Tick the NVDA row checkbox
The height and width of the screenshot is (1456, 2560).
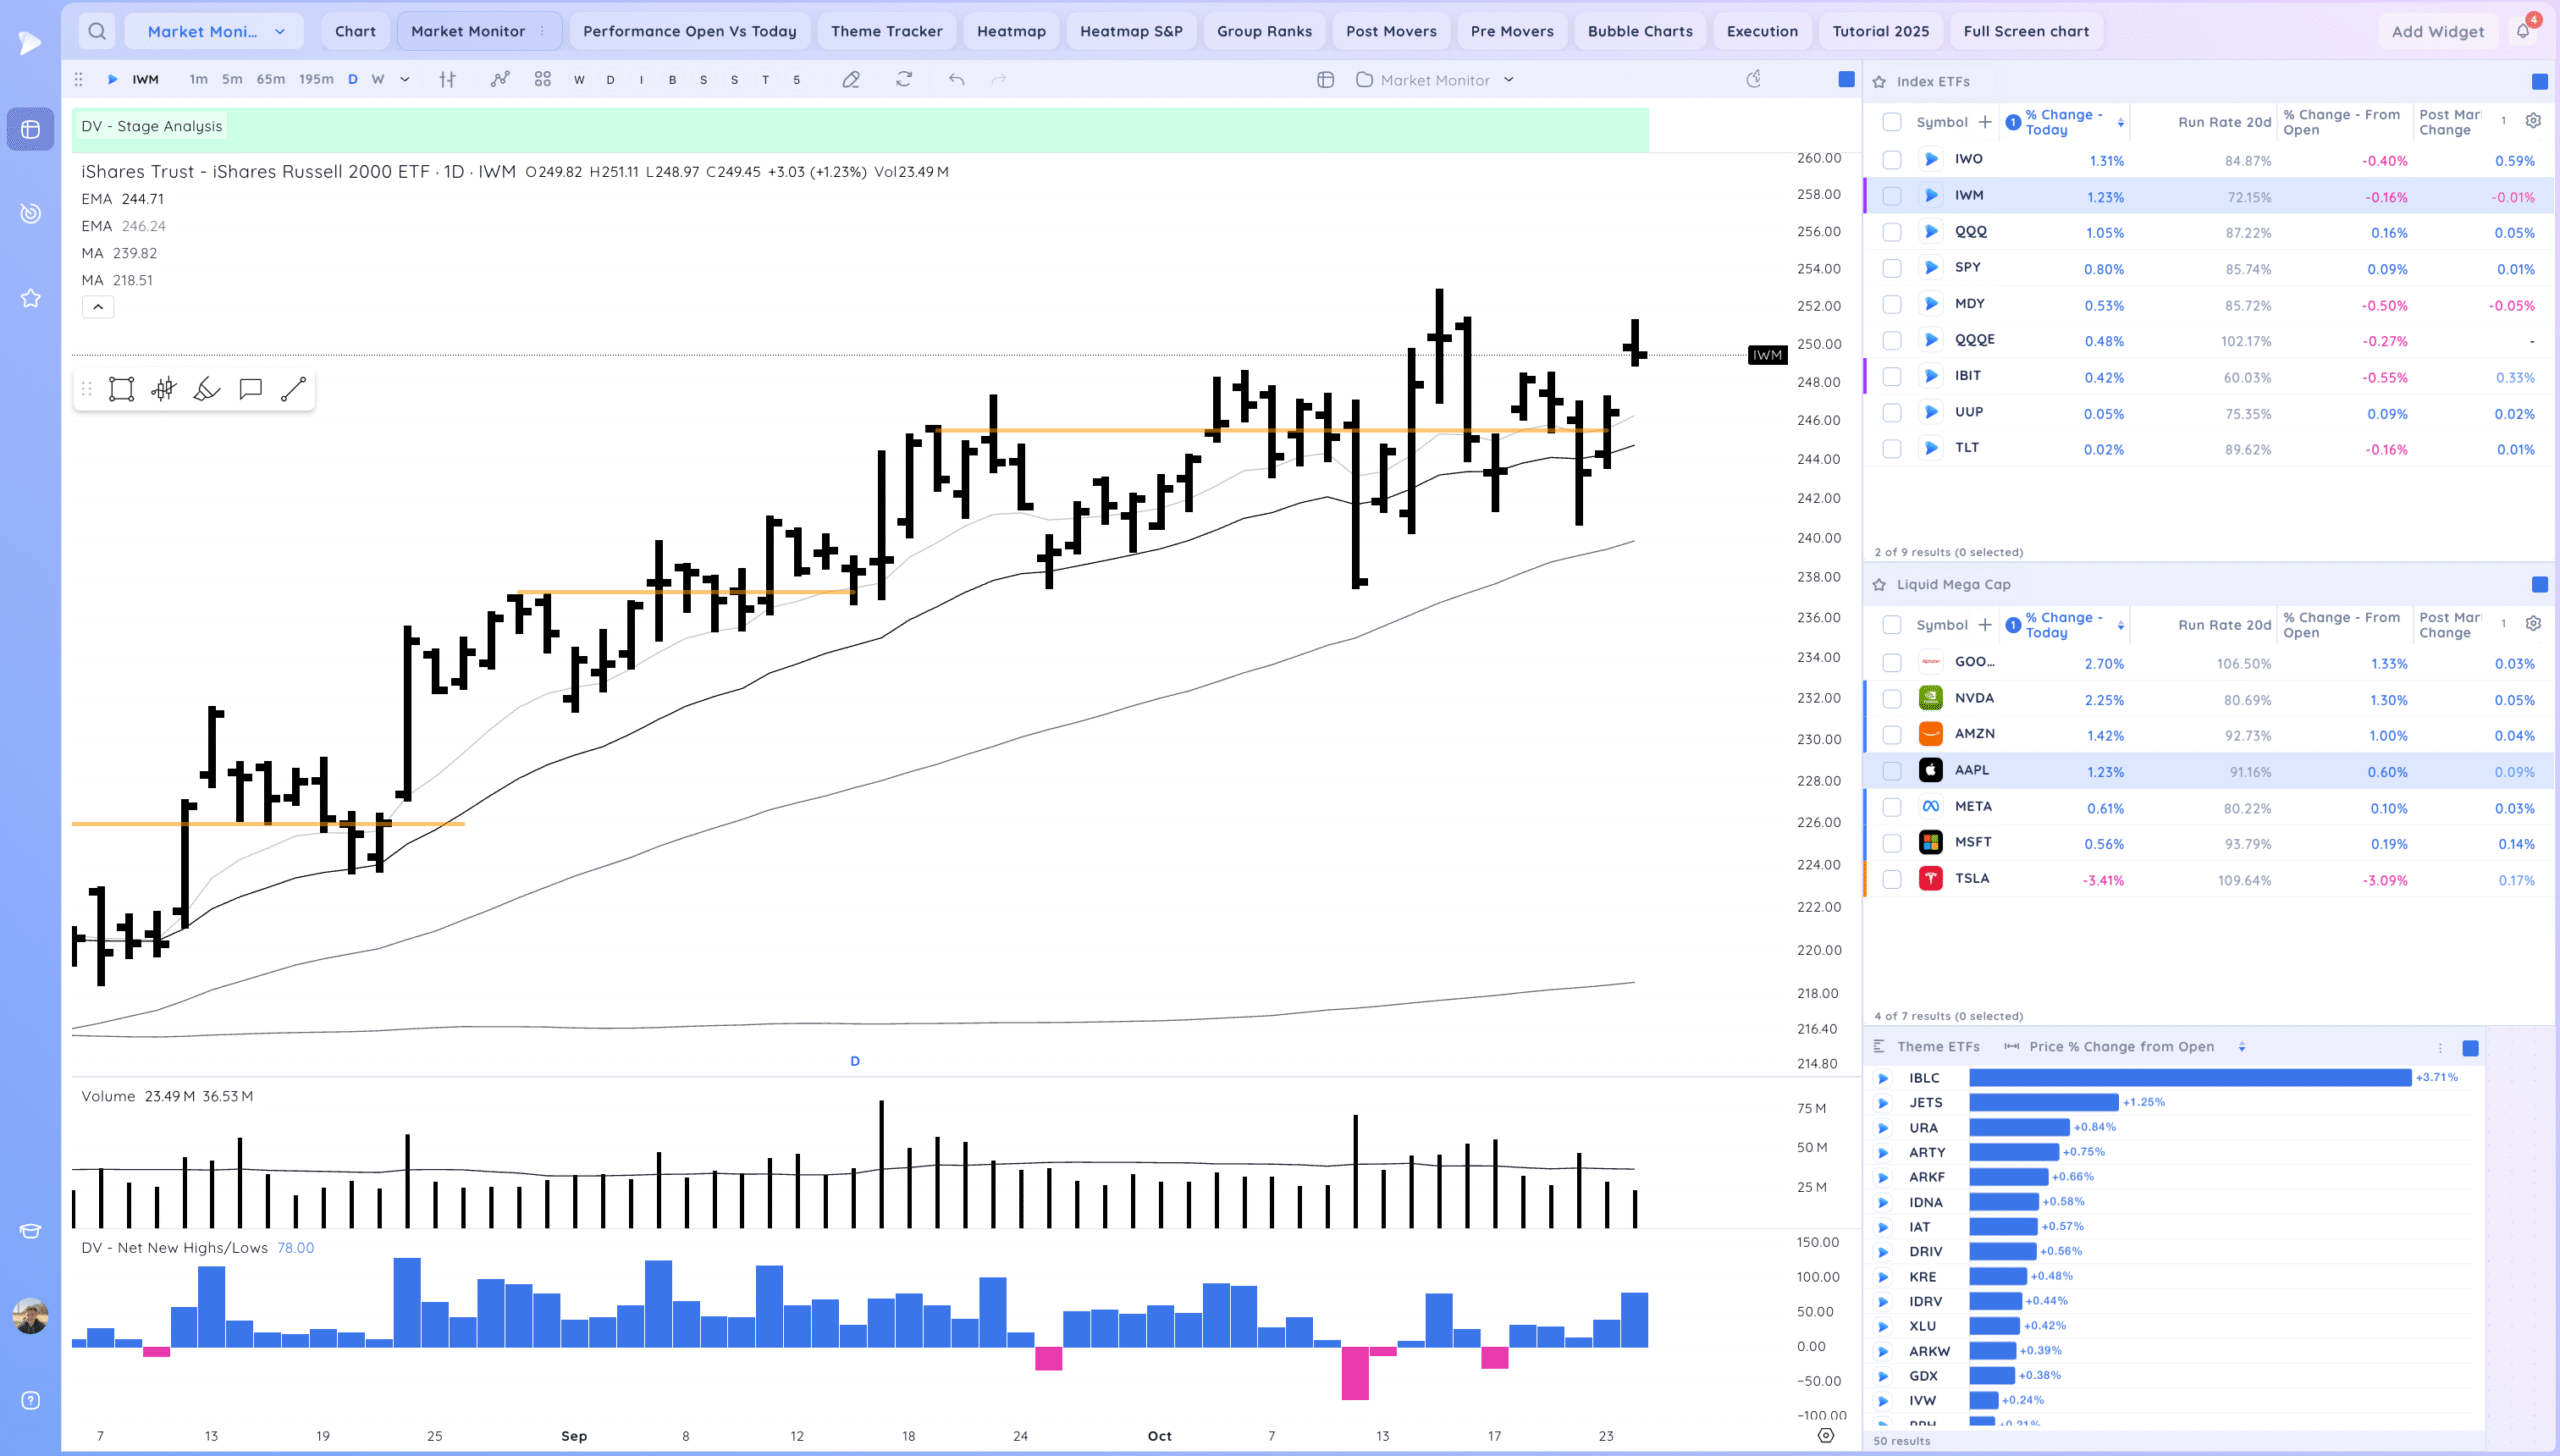[x=1891, y=699]
